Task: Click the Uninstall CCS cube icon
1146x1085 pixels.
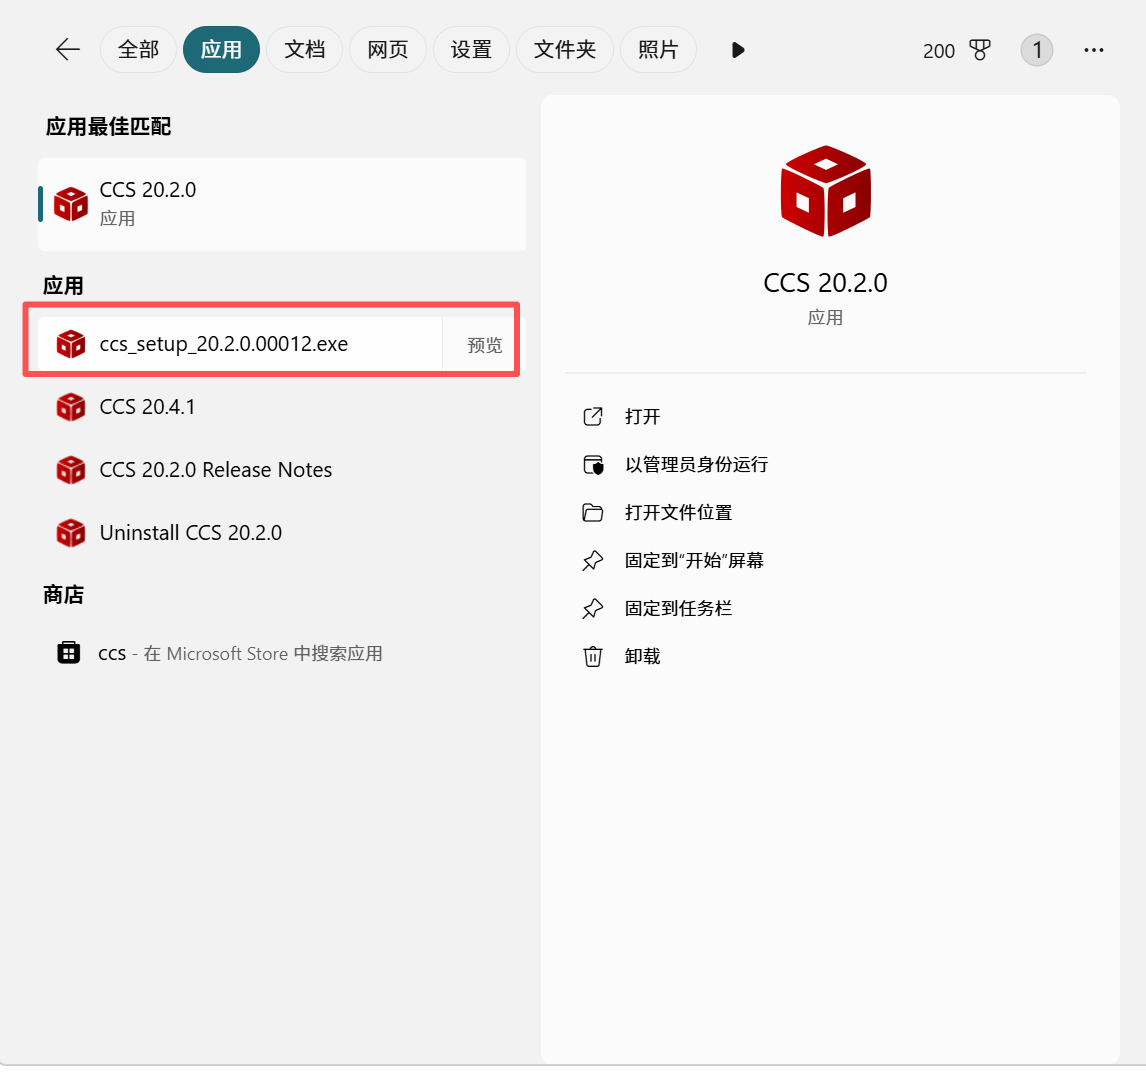Action: (71, 533)
